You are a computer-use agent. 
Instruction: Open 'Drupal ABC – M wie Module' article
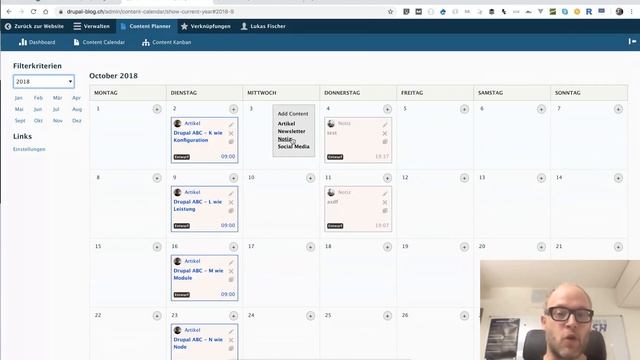pyautogui.click(x=198, y=274)
